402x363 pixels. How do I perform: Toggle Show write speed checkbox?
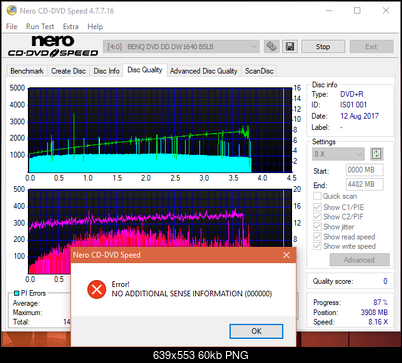coord(317,246)
